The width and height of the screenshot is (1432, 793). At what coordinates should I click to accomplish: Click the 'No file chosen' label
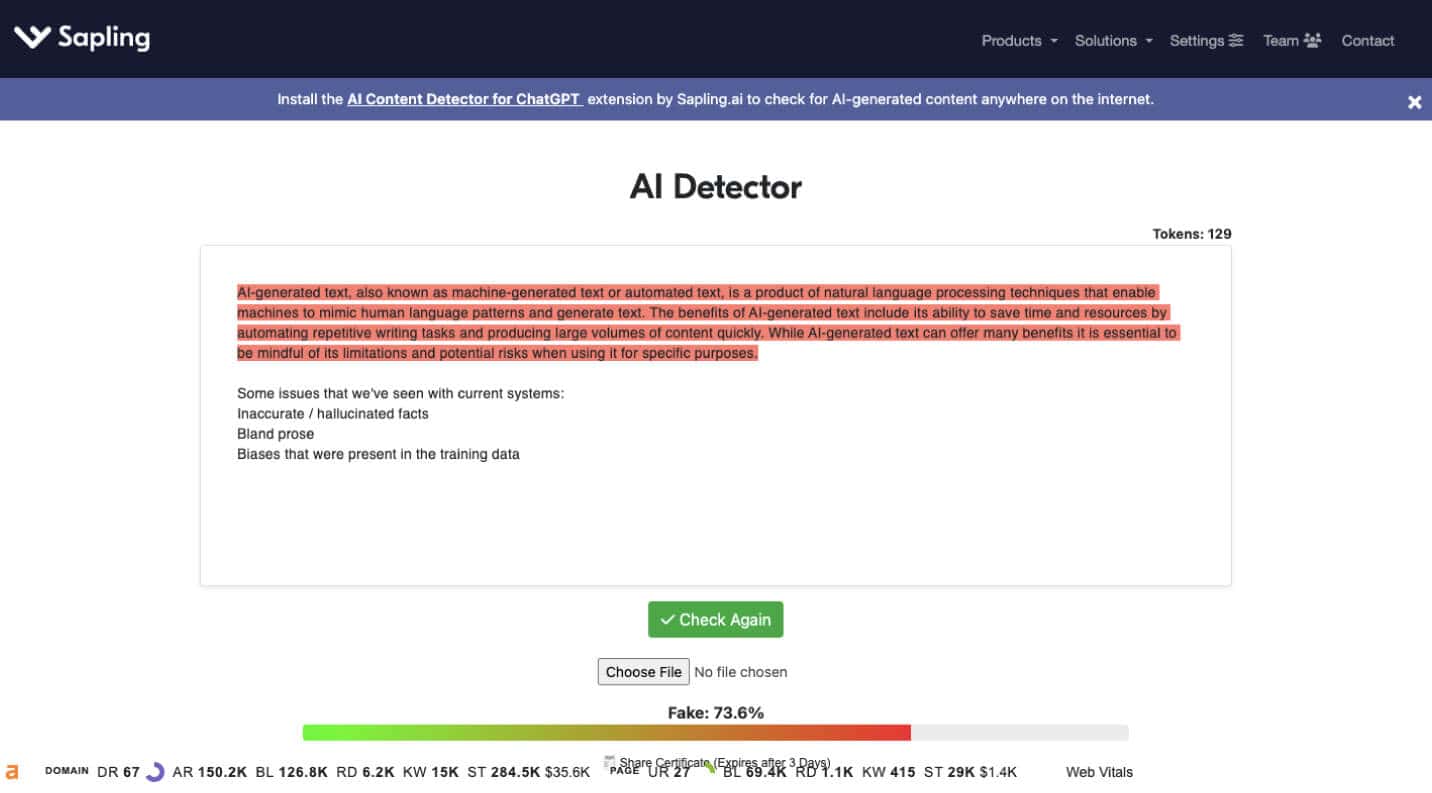(x=741, y=672)
